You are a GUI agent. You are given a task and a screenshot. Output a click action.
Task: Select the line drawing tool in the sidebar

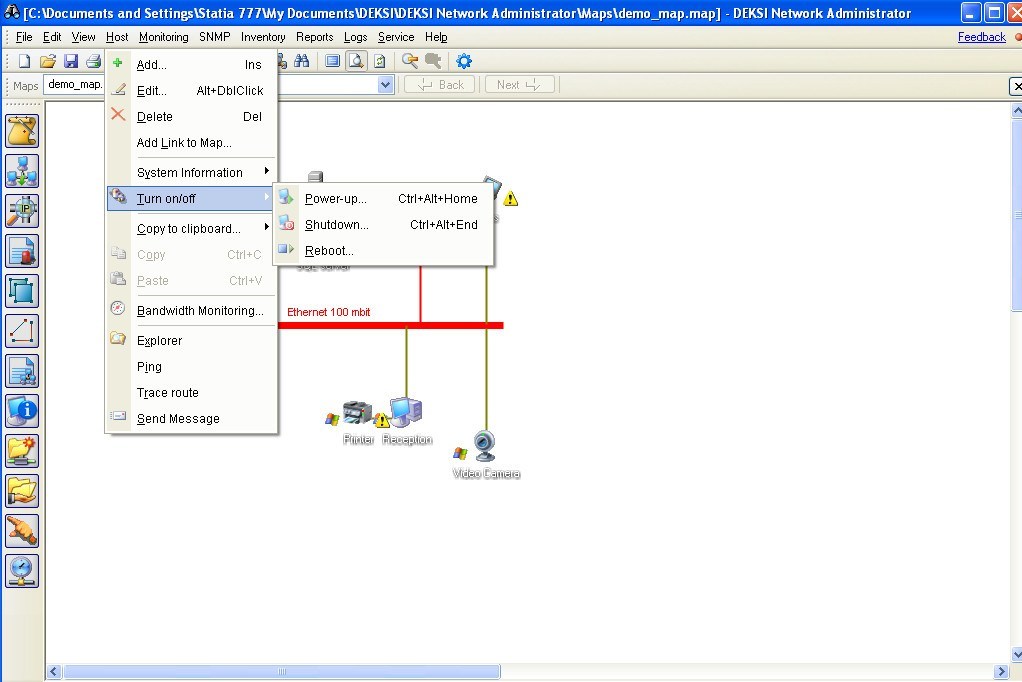21,331
